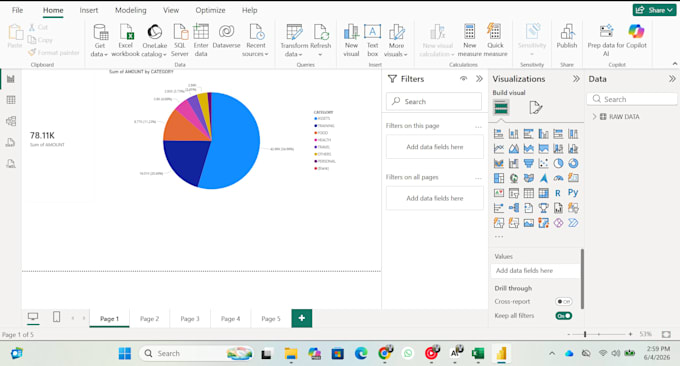This screenshot has height=366, width=680.
Task: Add the Power Apps visual
Action: pos(558,223)
